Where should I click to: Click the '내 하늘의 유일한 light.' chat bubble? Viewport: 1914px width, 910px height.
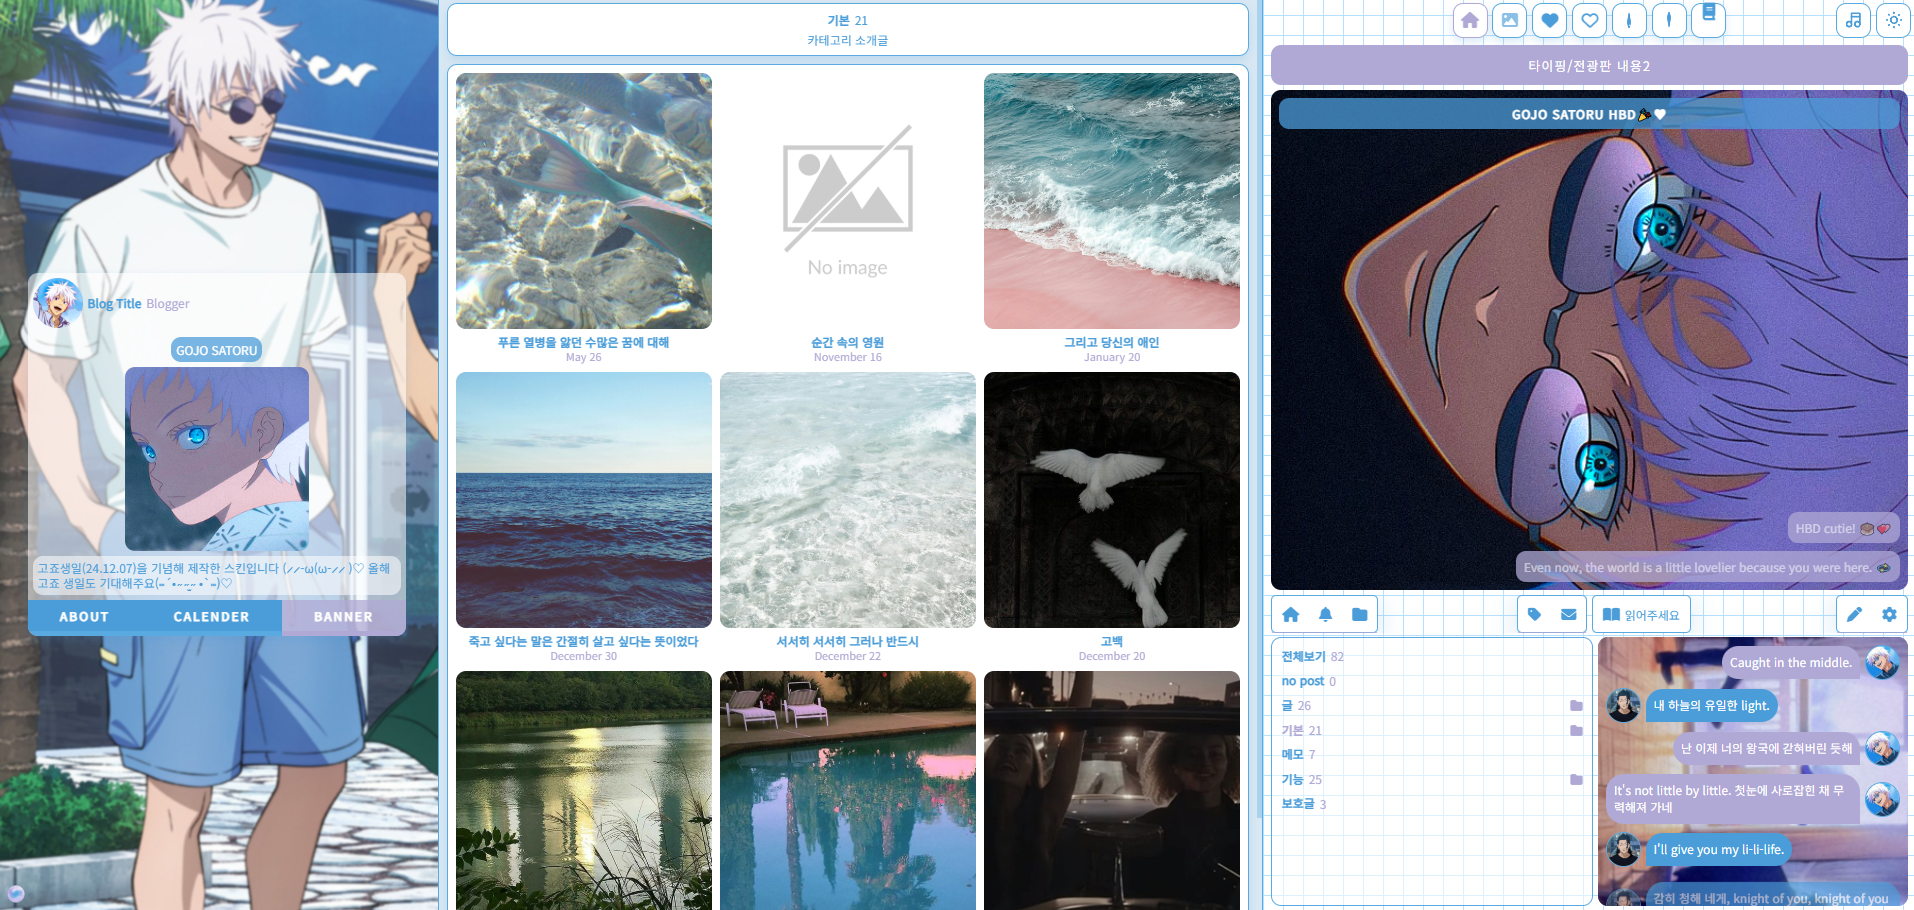click(1711, 705)
